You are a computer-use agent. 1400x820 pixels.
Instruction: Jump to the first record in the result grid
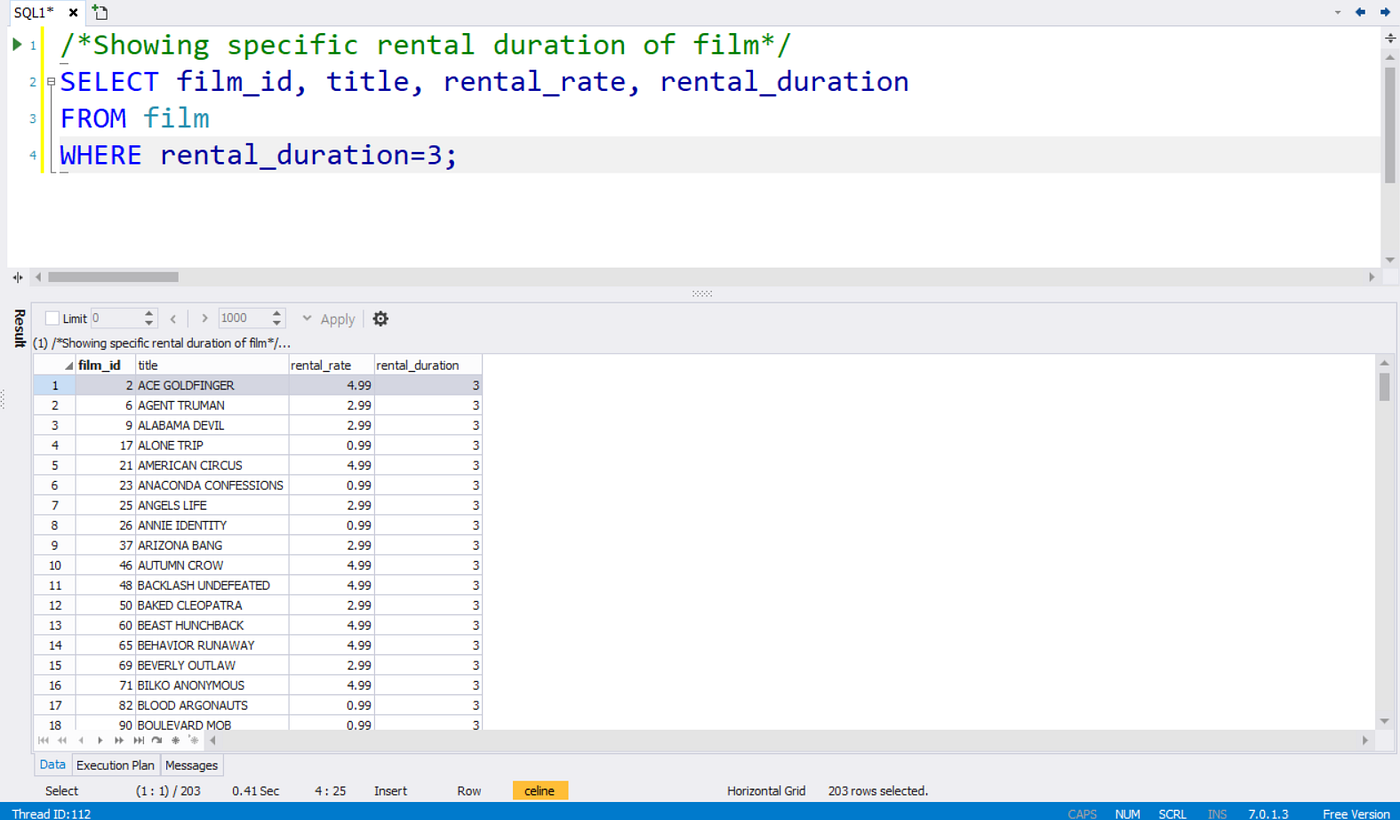[44, 740]
